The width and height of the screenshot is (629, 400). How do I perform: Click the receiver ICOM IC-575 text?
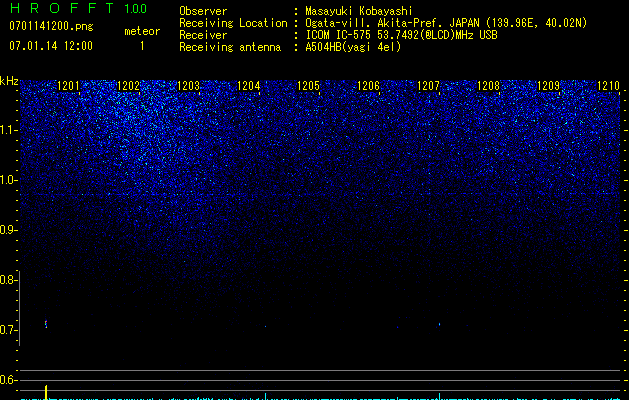pos(401,35)
